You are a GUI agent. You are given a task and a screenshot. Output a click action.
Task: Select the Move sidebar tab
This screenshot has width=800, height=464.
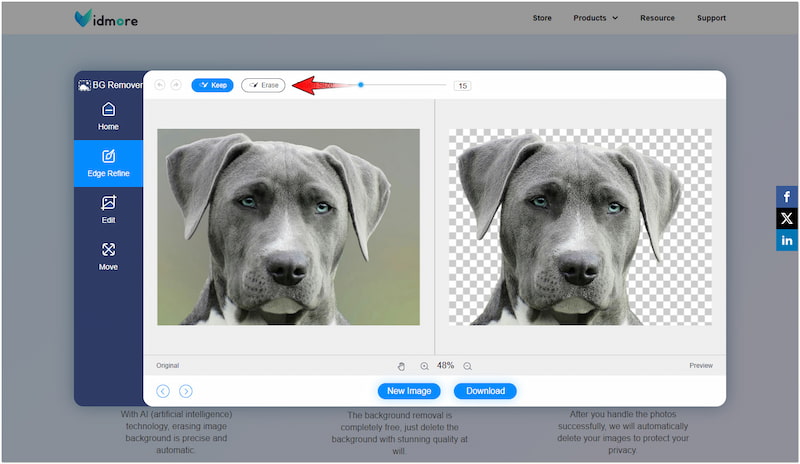pyautogui.click(x=108, y=256)
